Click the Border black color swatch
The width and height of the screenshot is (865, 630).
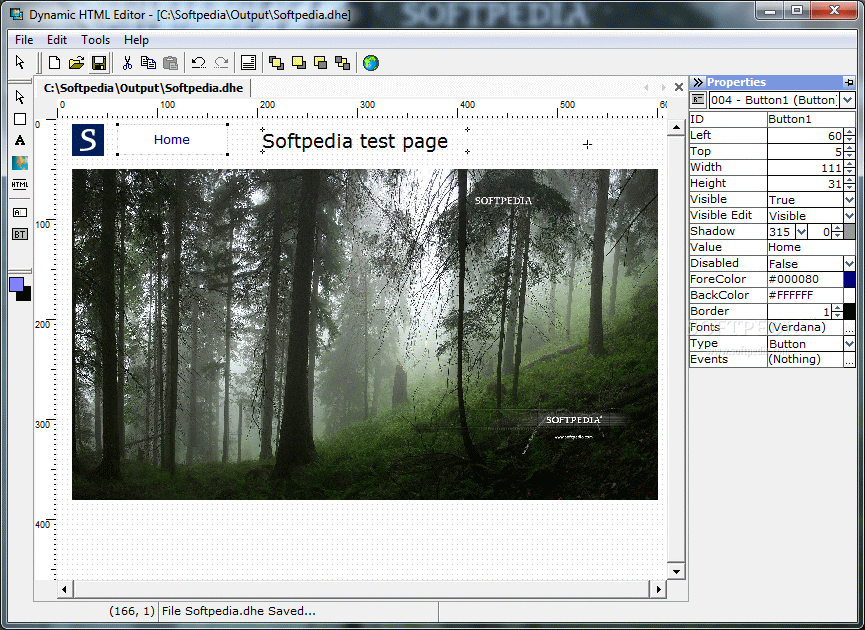849,311
